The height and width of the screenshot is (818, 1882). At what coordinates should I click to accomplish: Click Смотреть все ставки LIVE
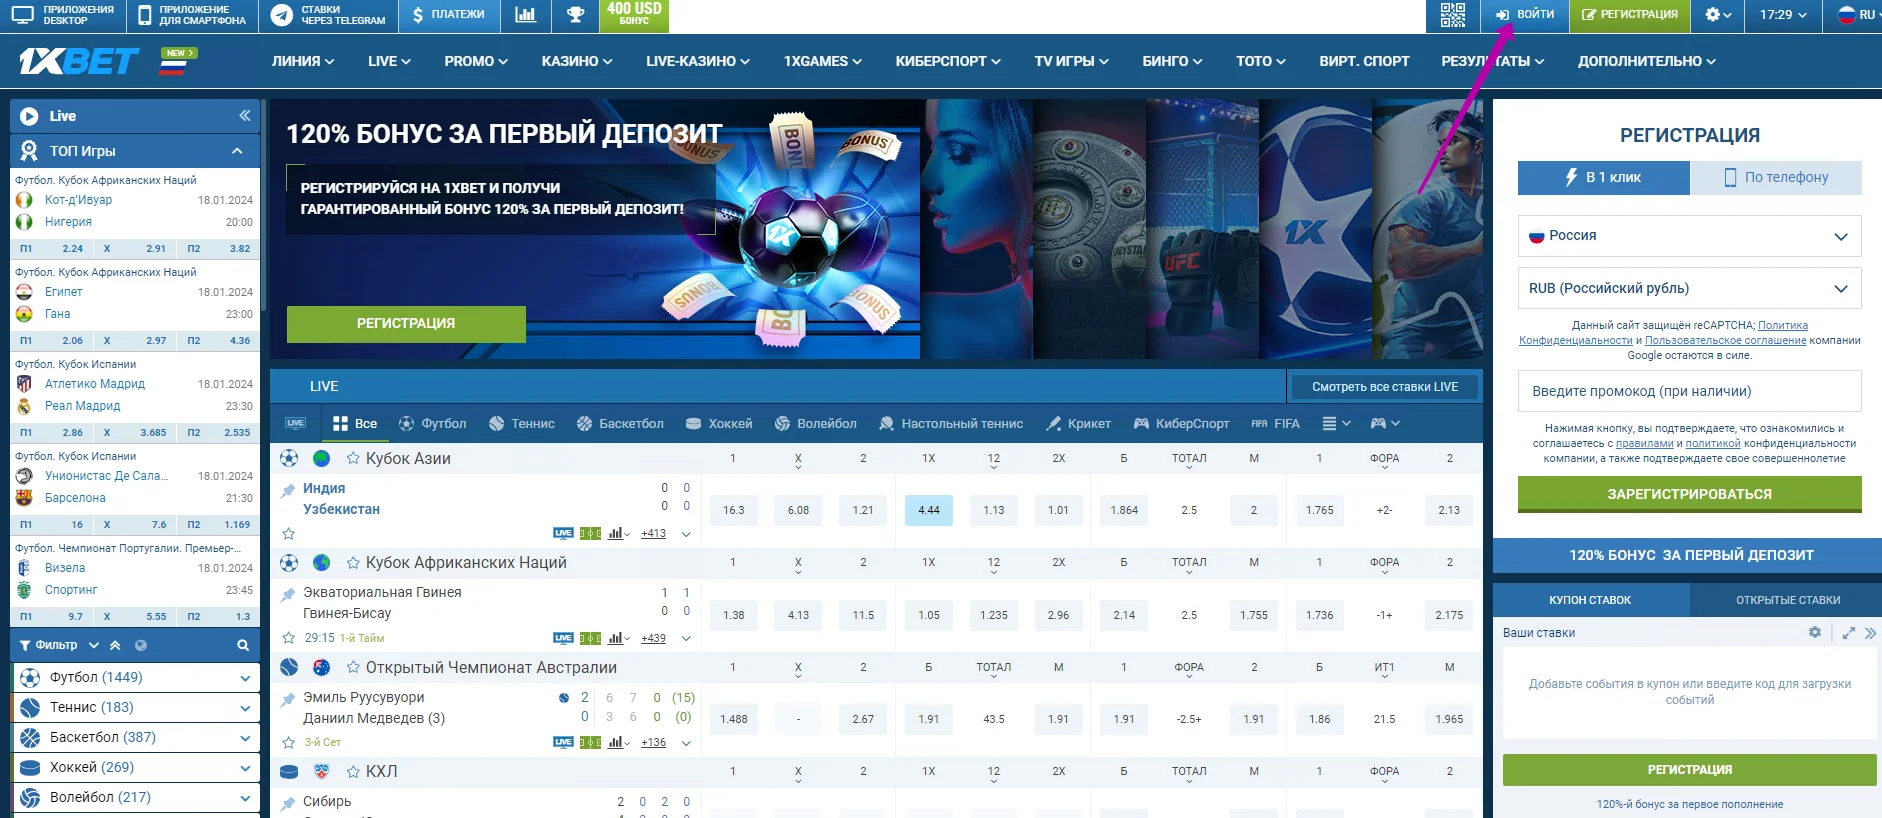1385,387
